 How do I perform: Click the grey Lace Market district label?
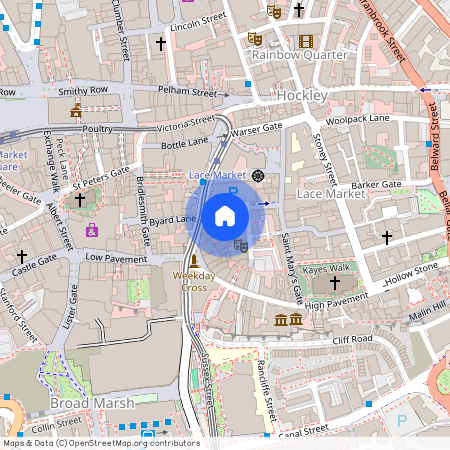(x=331, y=194)
